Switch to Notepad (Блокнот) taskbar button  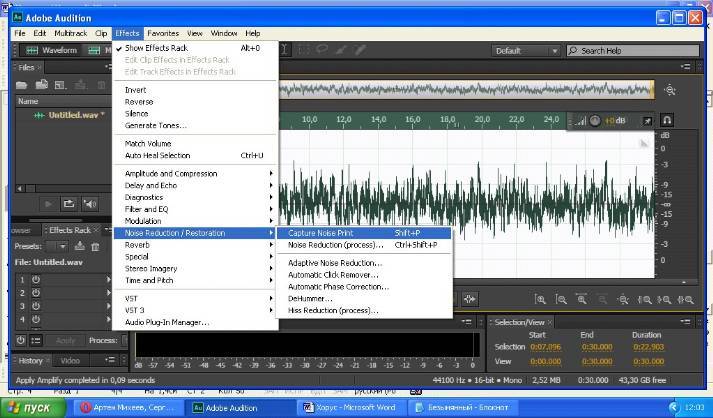point(462,408)
